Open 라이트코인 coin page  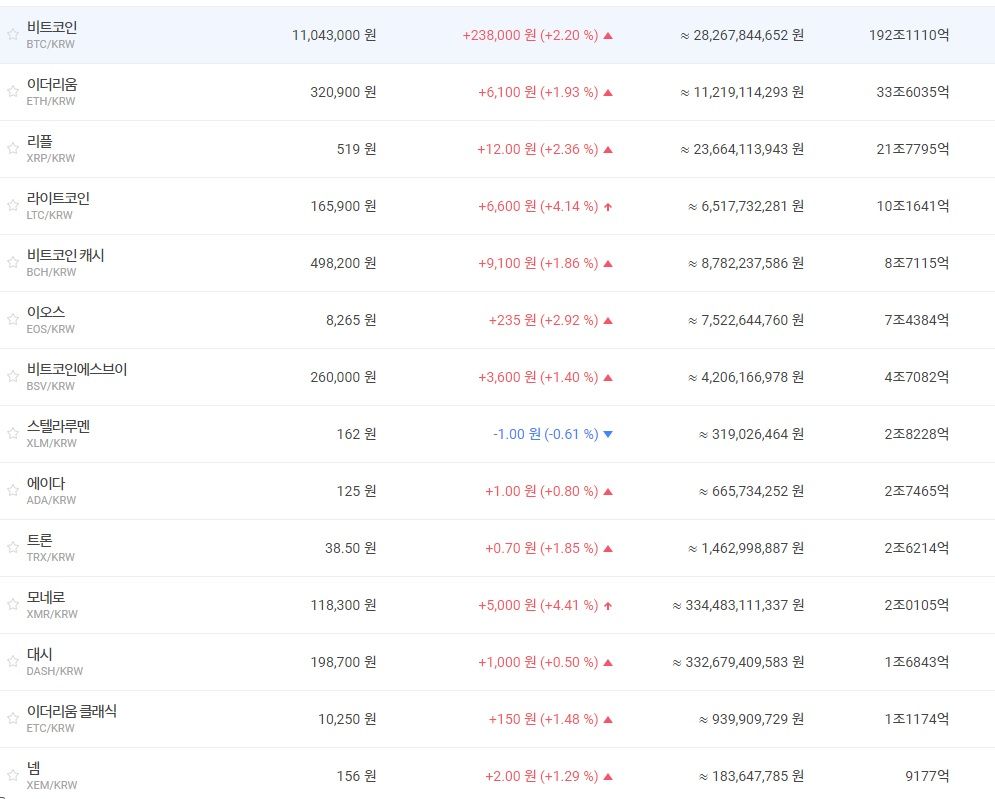pos(58,198)
